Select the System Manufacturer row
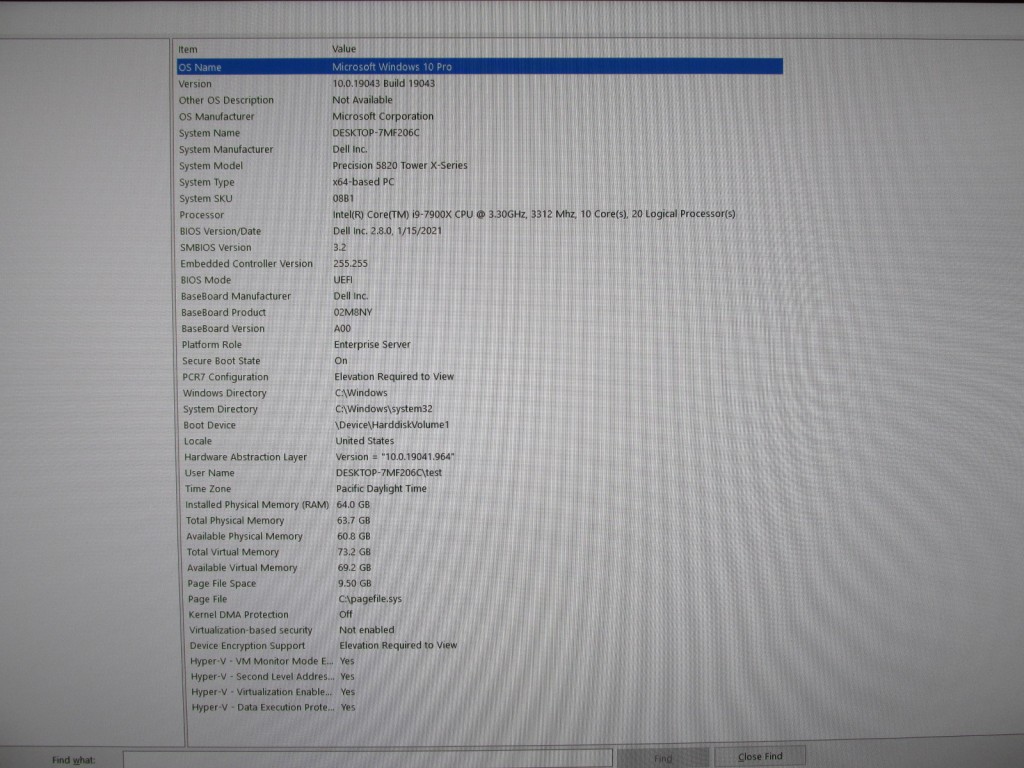The image size is (1024, 768). coord(479,149)
